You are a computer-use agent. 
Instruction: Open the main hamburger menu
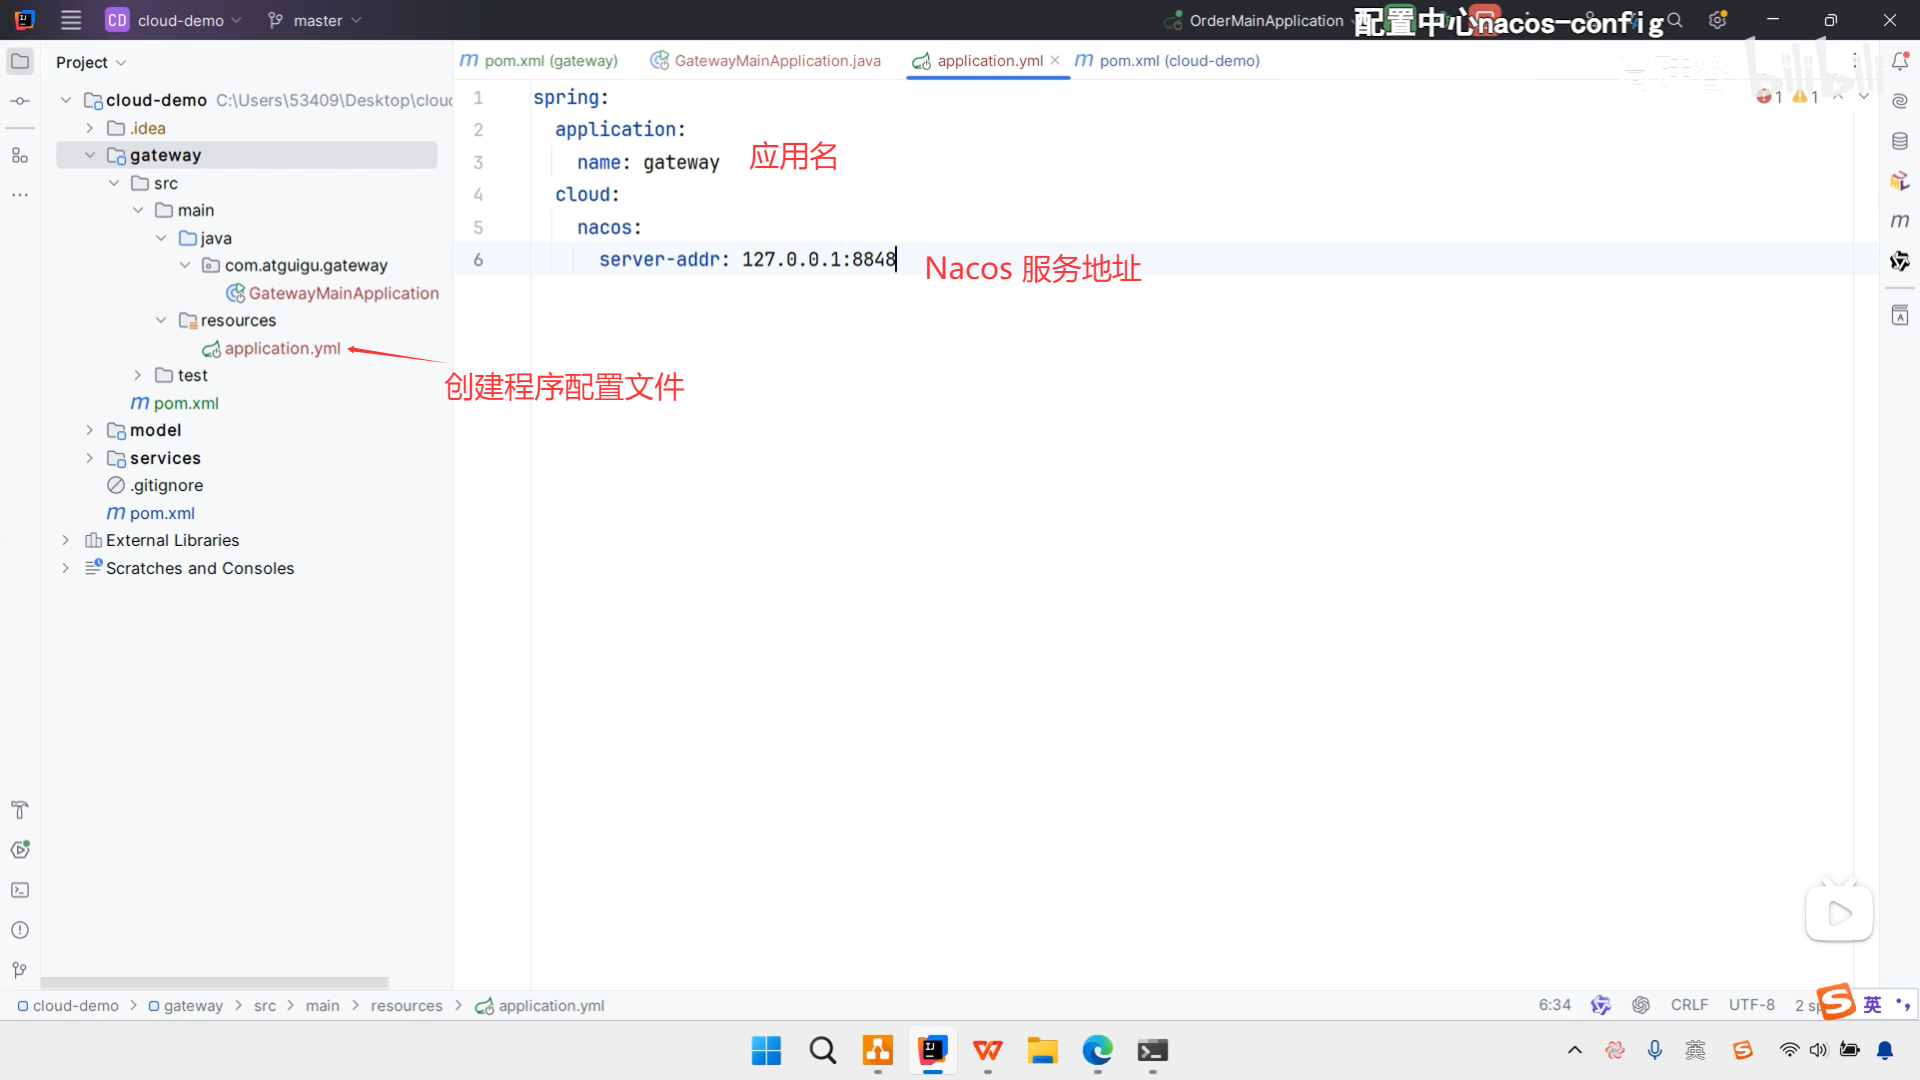point(71,20)
